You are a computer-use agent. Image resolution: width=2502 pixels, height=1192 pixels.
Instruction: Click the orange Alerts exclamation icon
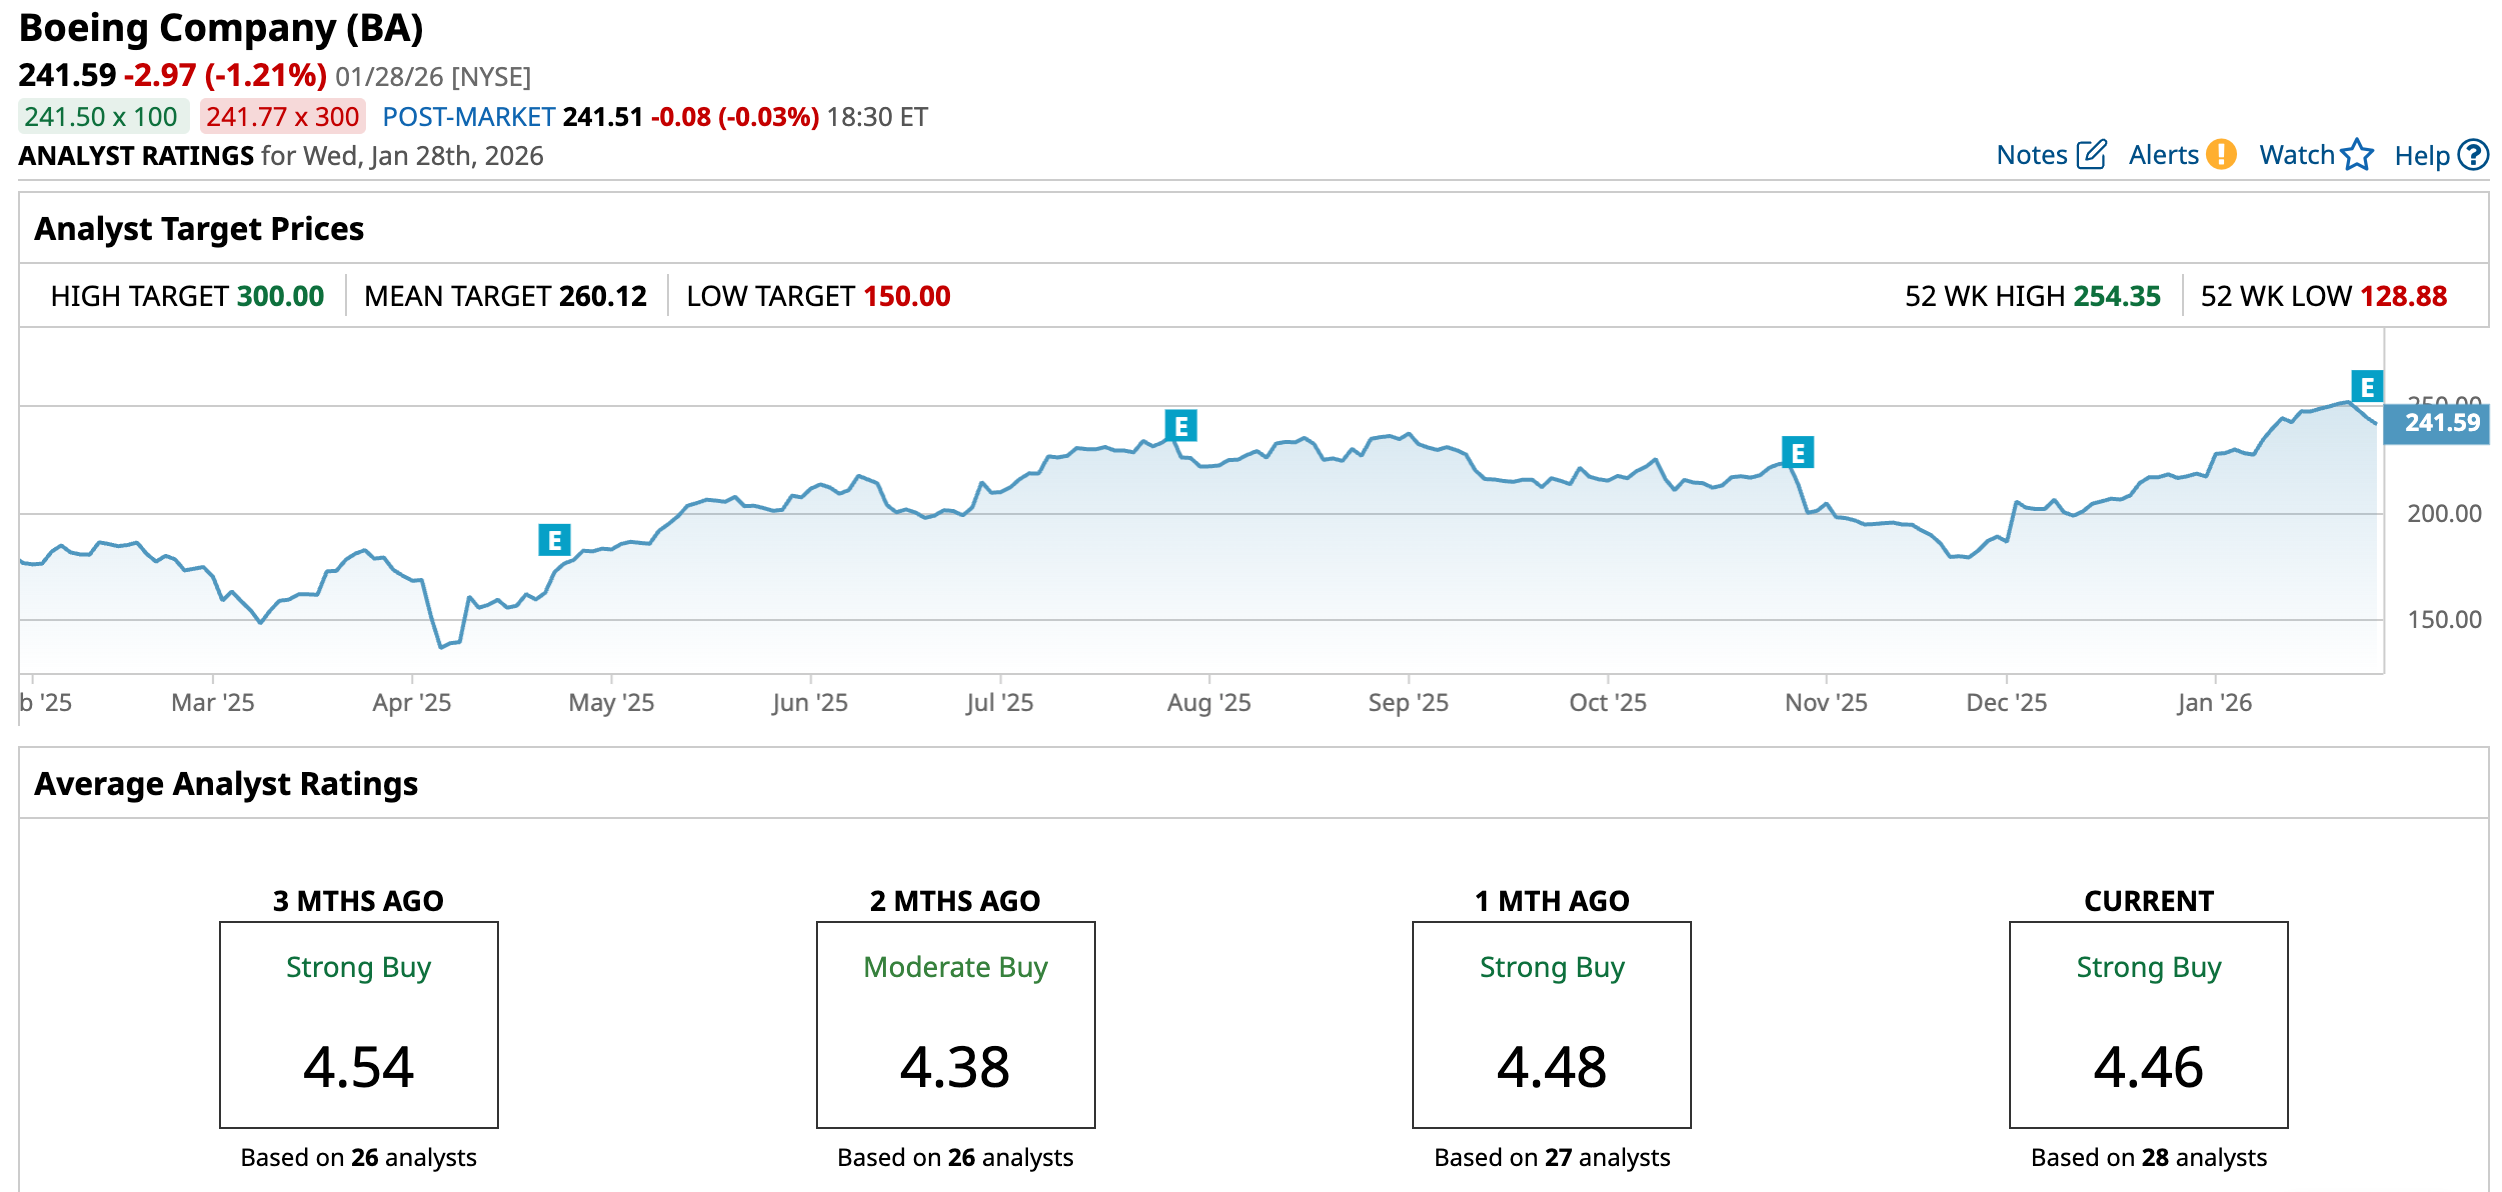click(2221, 155)
